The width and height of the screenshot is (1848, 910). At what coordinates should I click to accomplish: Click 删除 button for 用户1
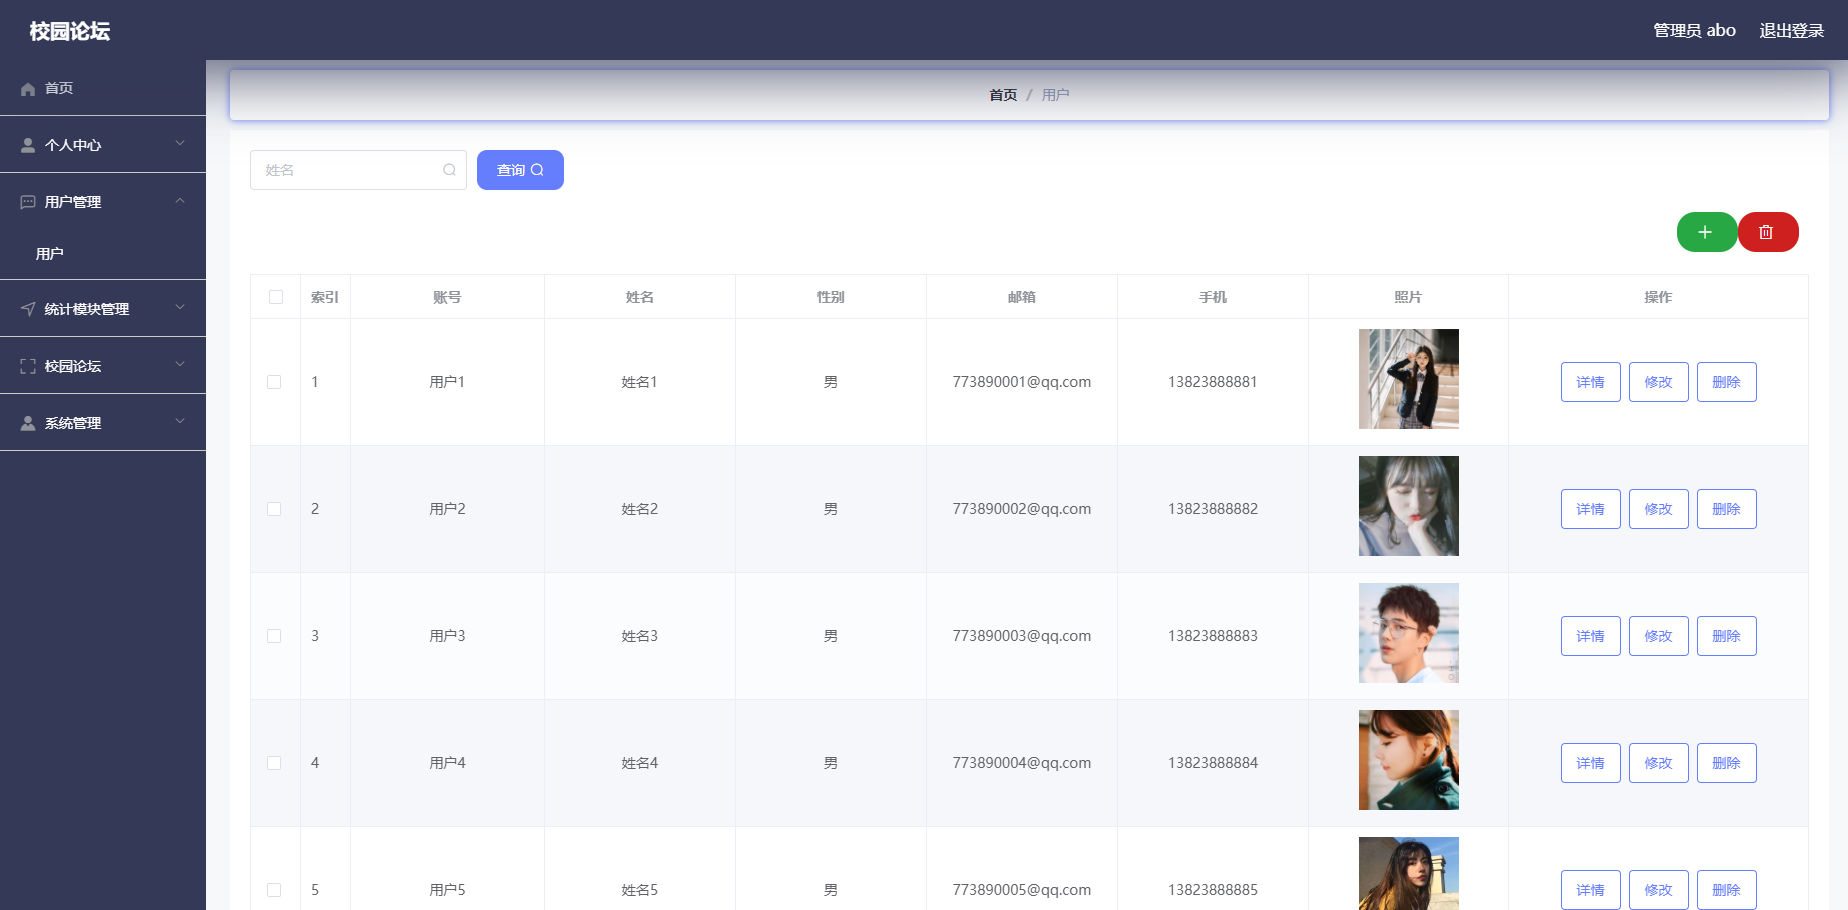pos(1727,382)
